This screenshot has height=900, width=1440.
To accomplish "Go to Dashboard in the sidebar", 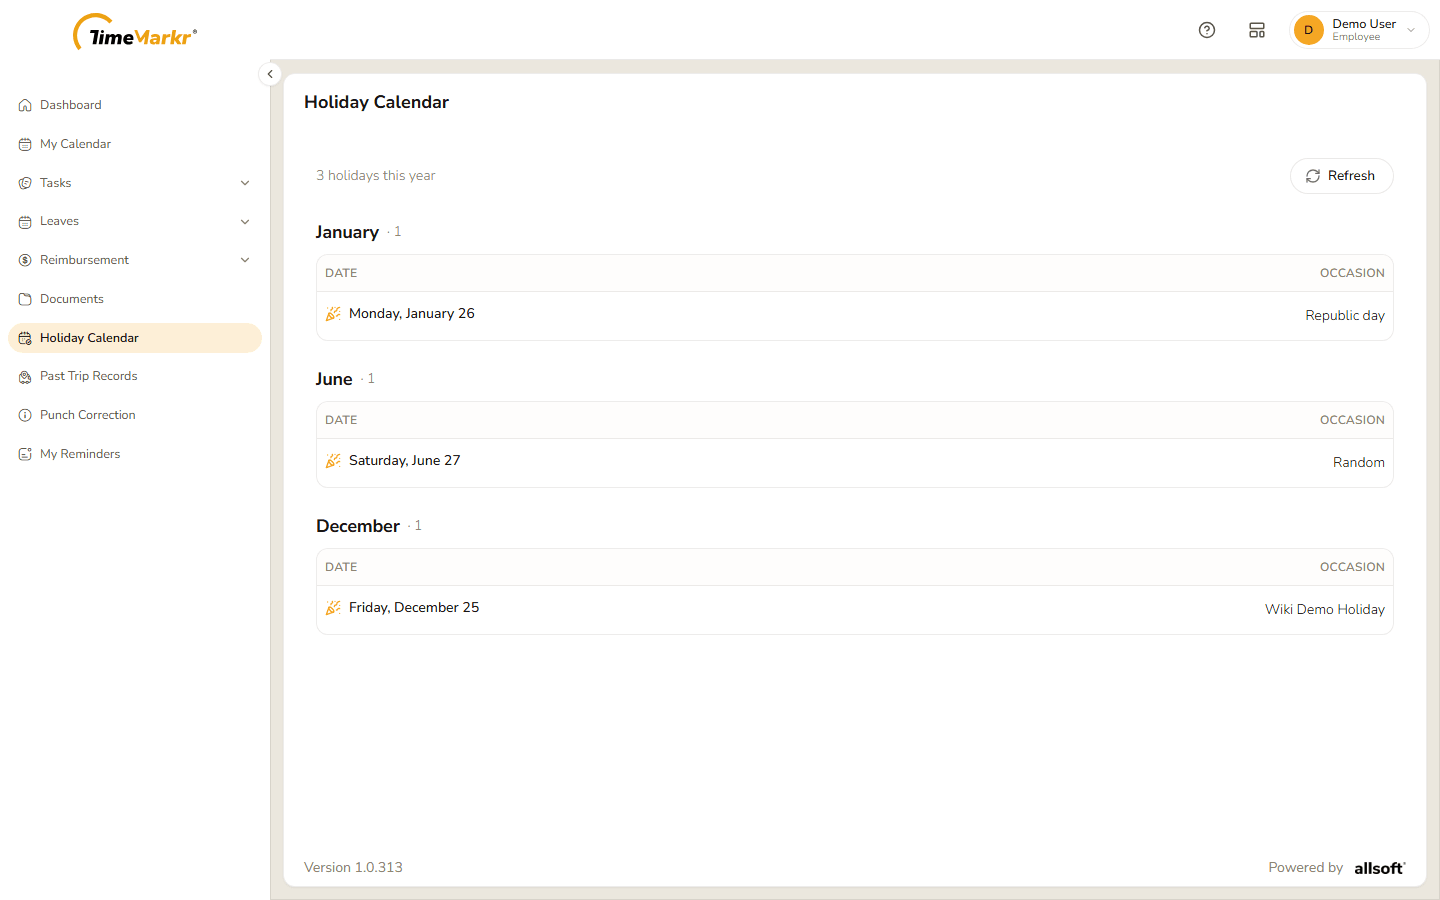I will tap(135, 105).
